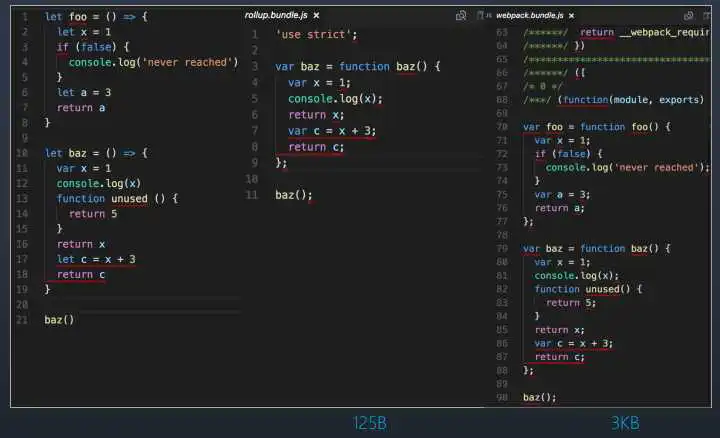This screenshot has width=720, height=438.
Task: Switch to the webpack.bundle.js tab
Action: tap(529, 16)
